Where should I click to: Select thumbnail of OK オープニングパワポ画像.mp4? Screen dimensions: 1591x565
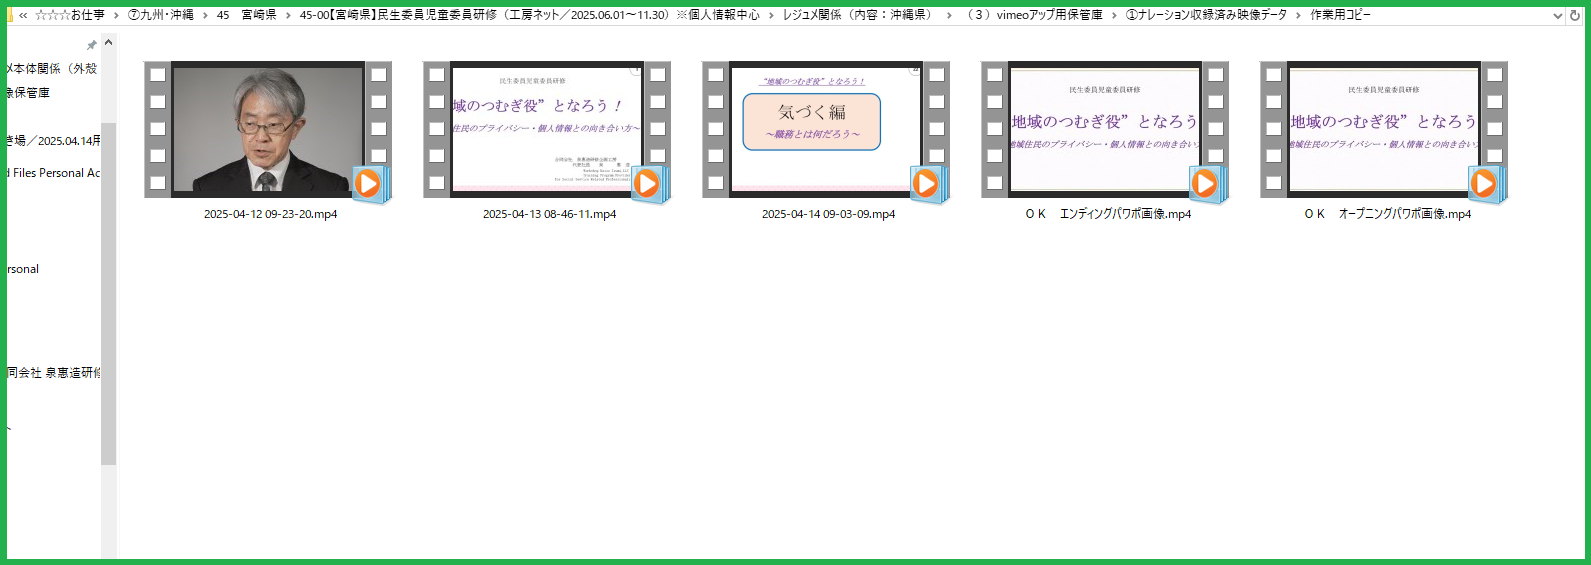[1384, 129]
